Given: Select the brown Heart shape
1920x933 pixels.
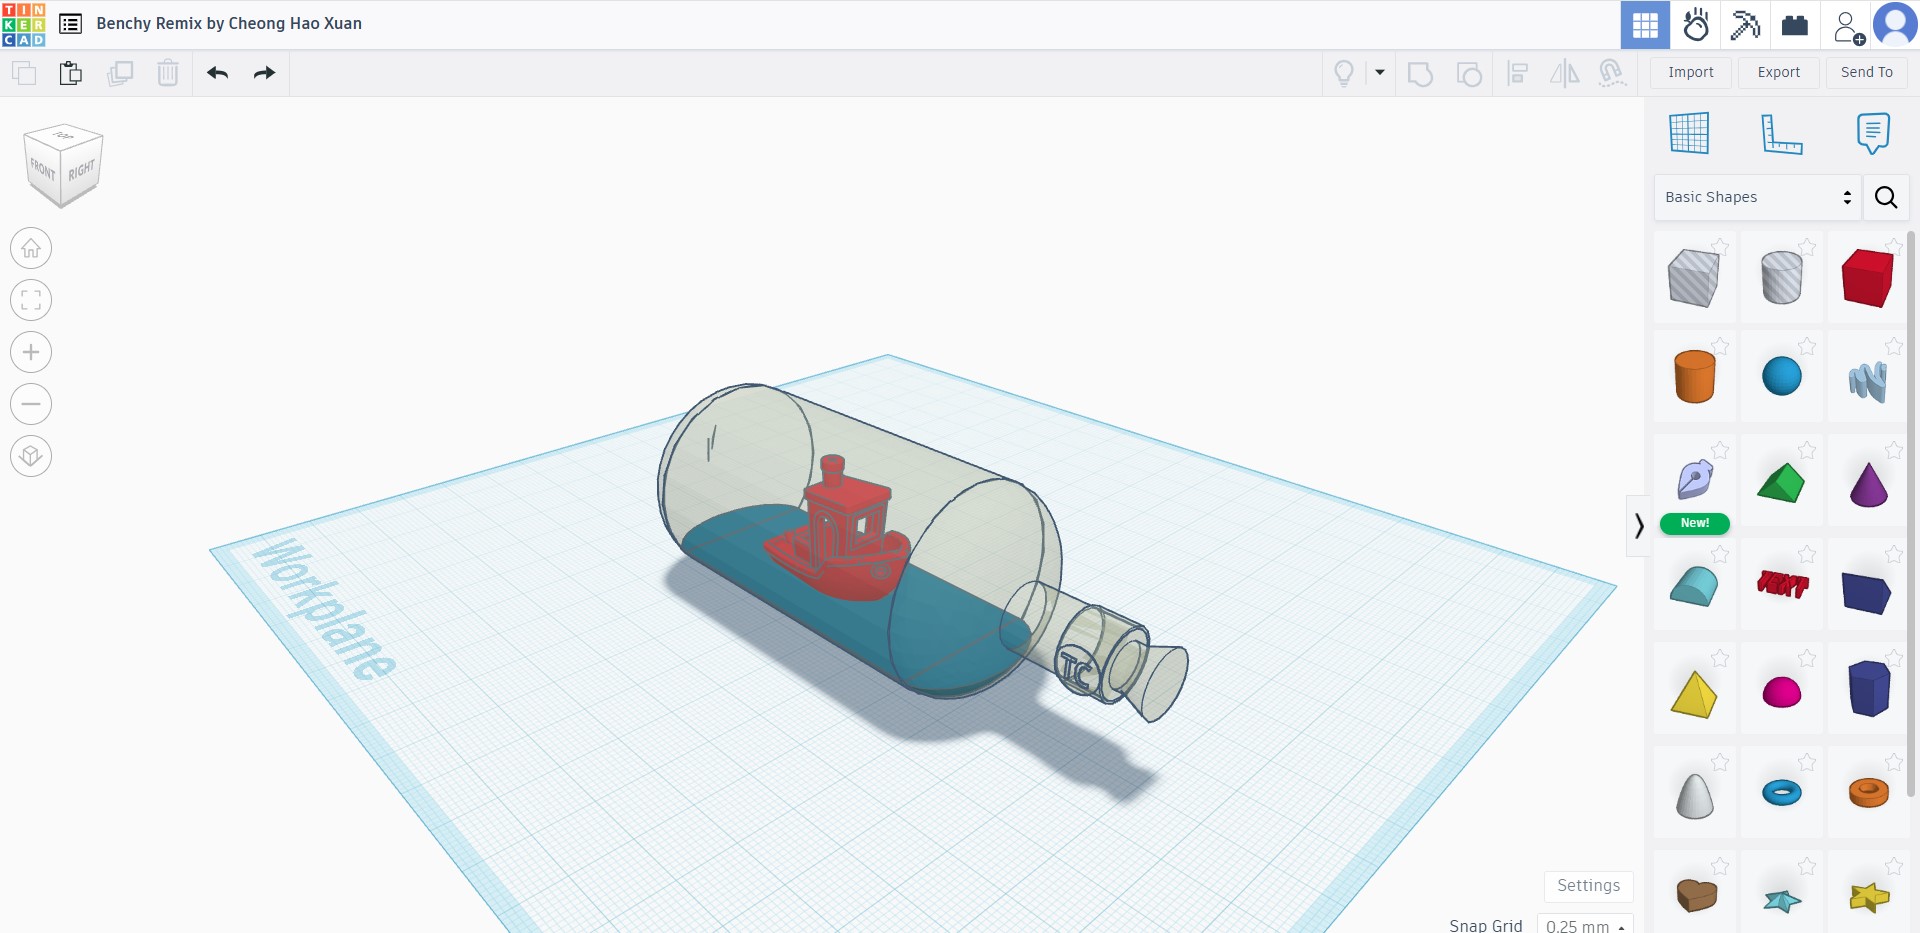Looking at the screenshot, I should coord(1696,894).
